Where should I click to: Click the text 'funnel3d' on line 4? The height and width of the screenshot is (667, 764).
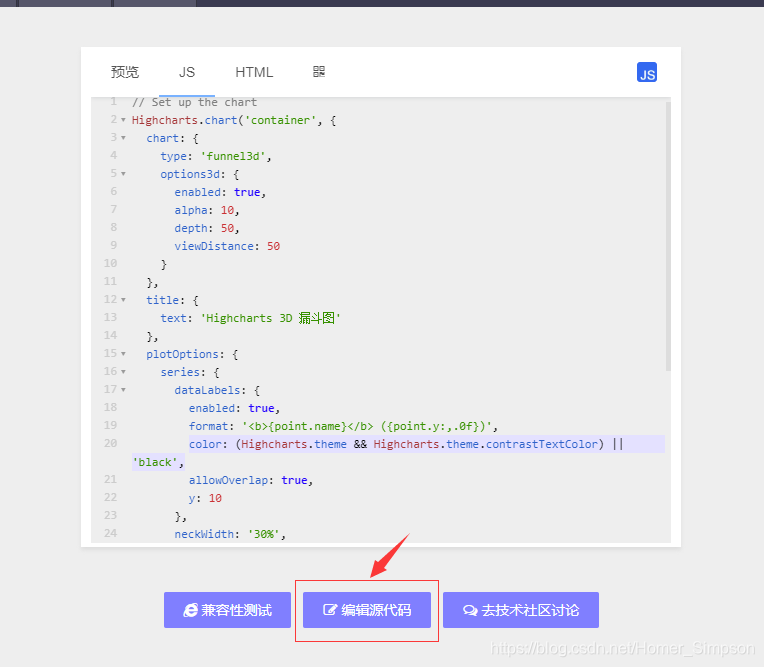coord(233,156)
